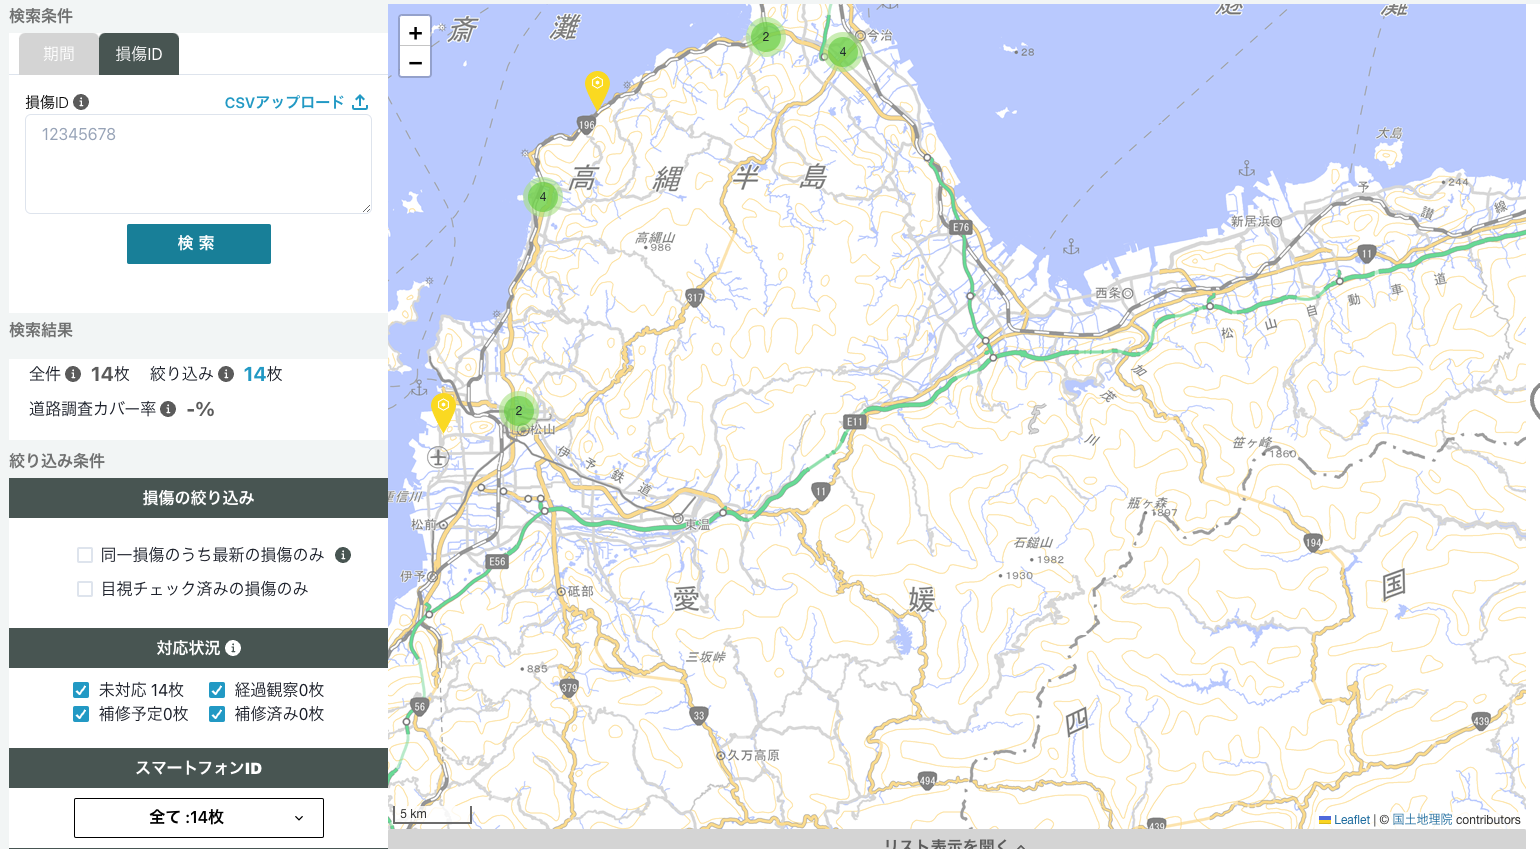This screenshot has height=849, width=1540.
Task: Switch to the 期間 tab
Action: tap(59, 54)
